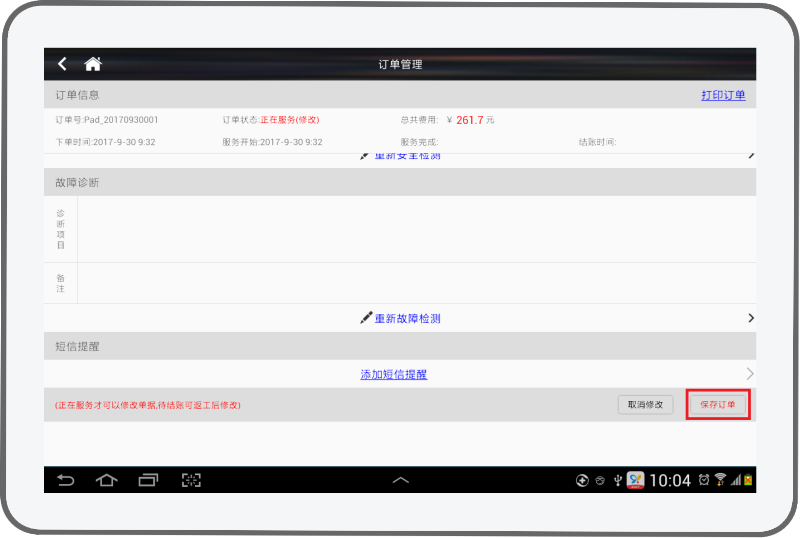Open the 添加短信提醒 link
The width and height of the screenshot is (800, 538).
[394, 374]
